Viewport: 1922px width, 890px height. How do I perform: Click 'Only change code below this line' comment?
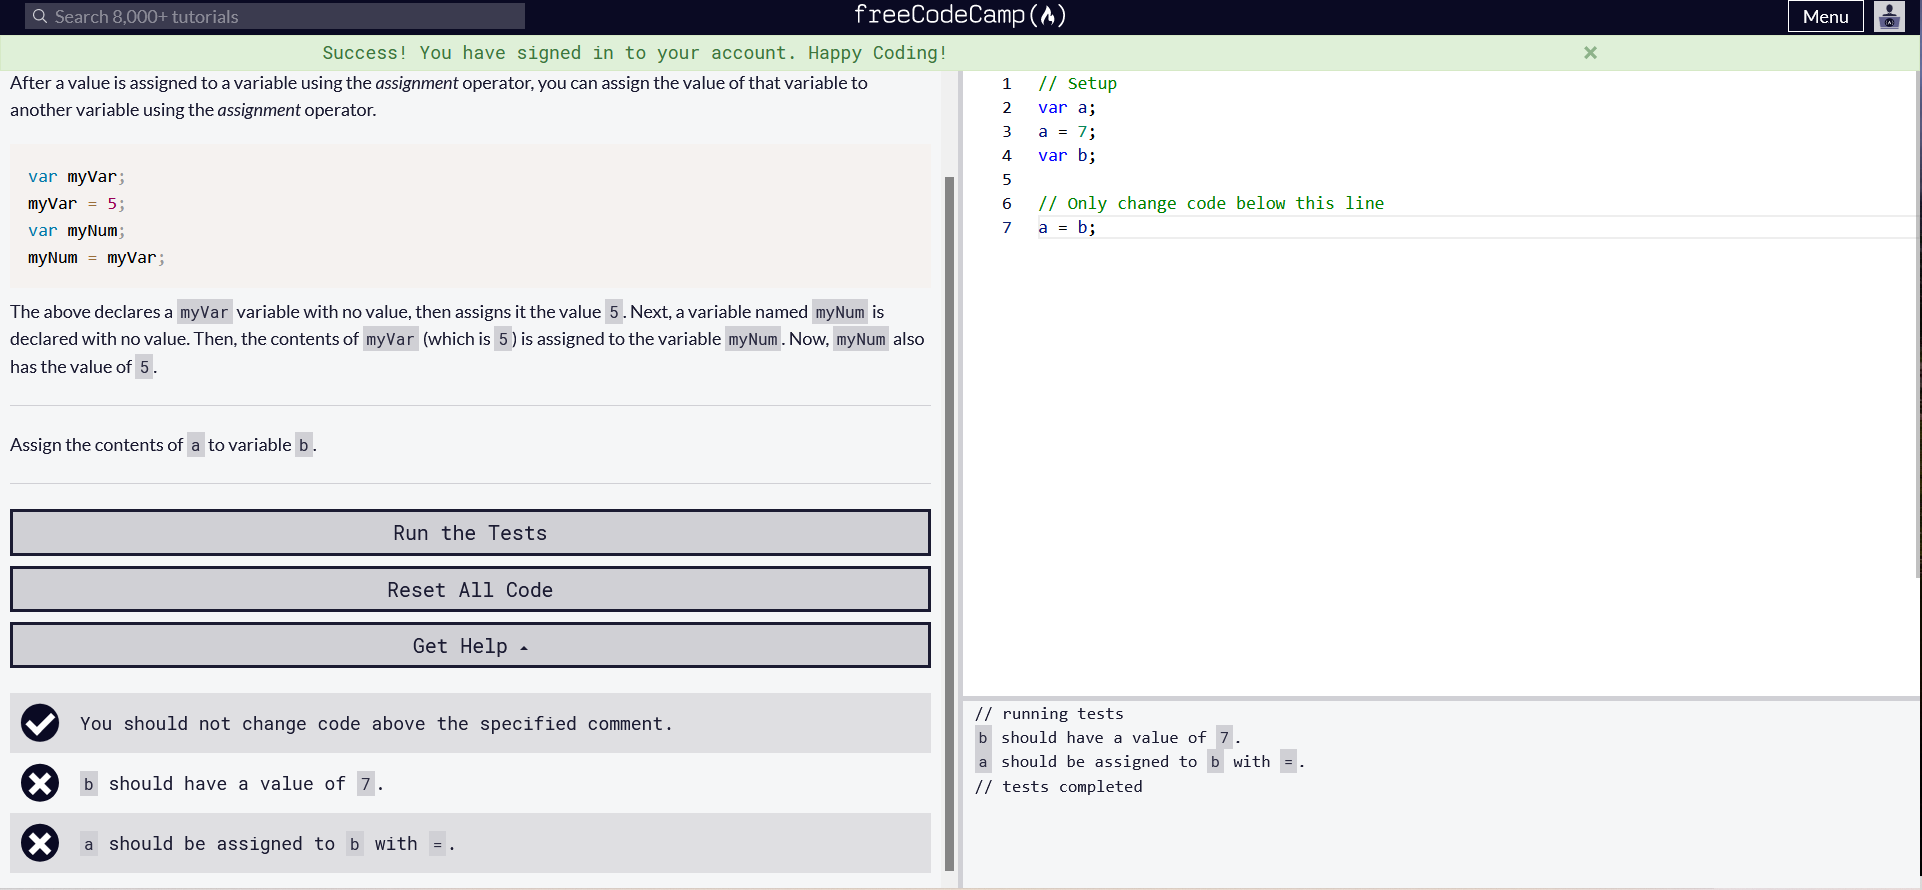(x=1211, y=204)
